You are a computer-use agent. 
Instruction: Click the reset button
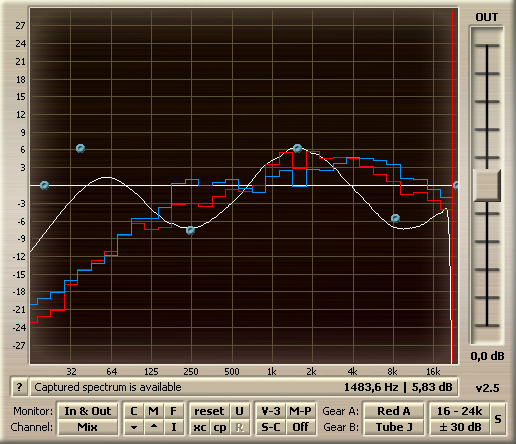[209, 411]
